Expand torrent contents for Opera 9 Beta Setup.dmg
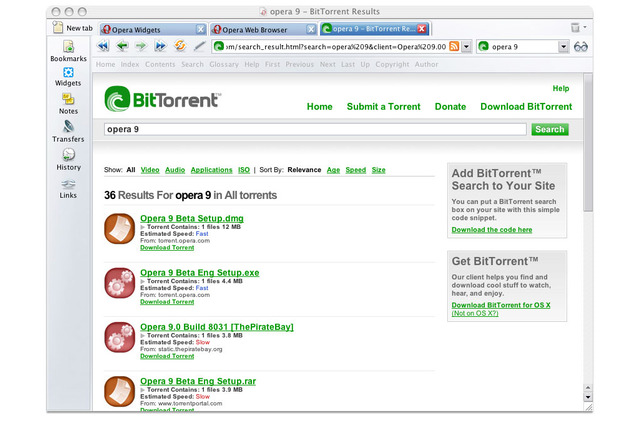Viewport: 640px width, 426px height. click(x=142, y=227)
